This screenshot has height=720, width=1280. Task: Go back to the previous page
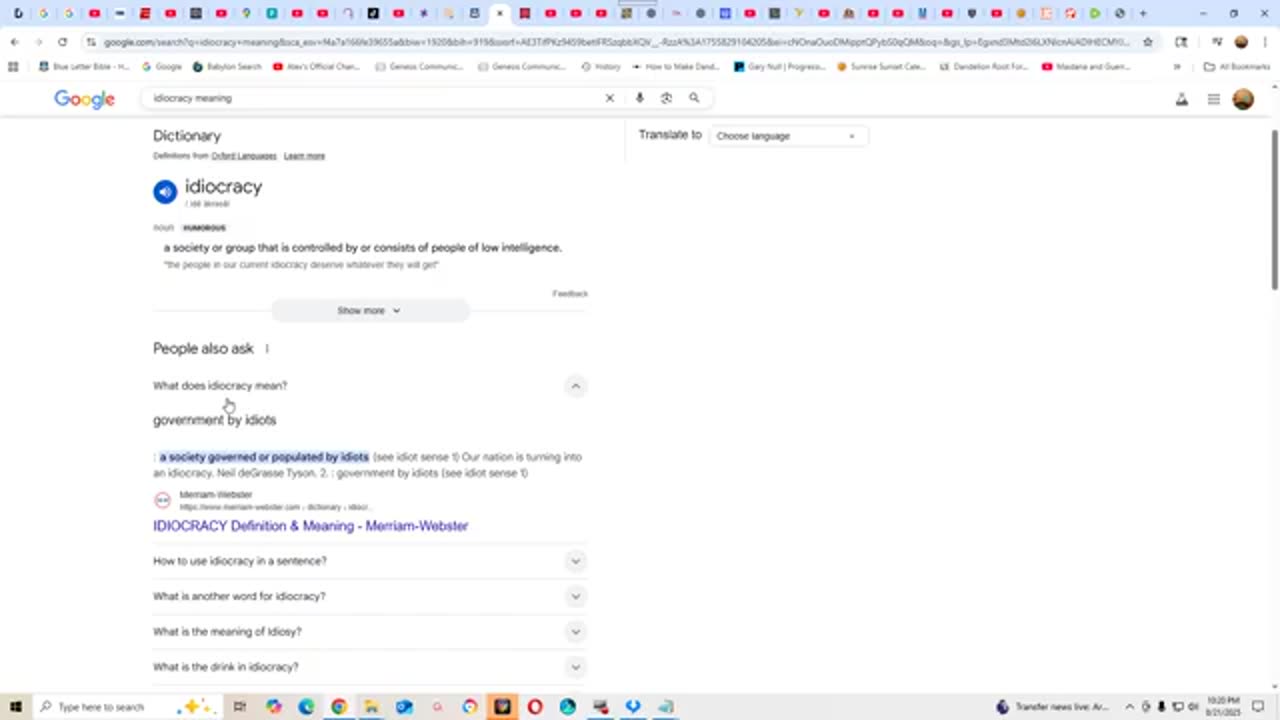pyautogui.click(x=14, y=42)
